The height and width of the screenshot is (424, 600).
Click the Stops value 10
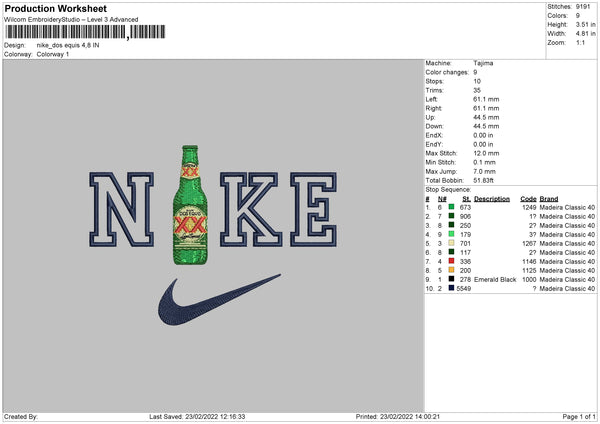point(477,81)
